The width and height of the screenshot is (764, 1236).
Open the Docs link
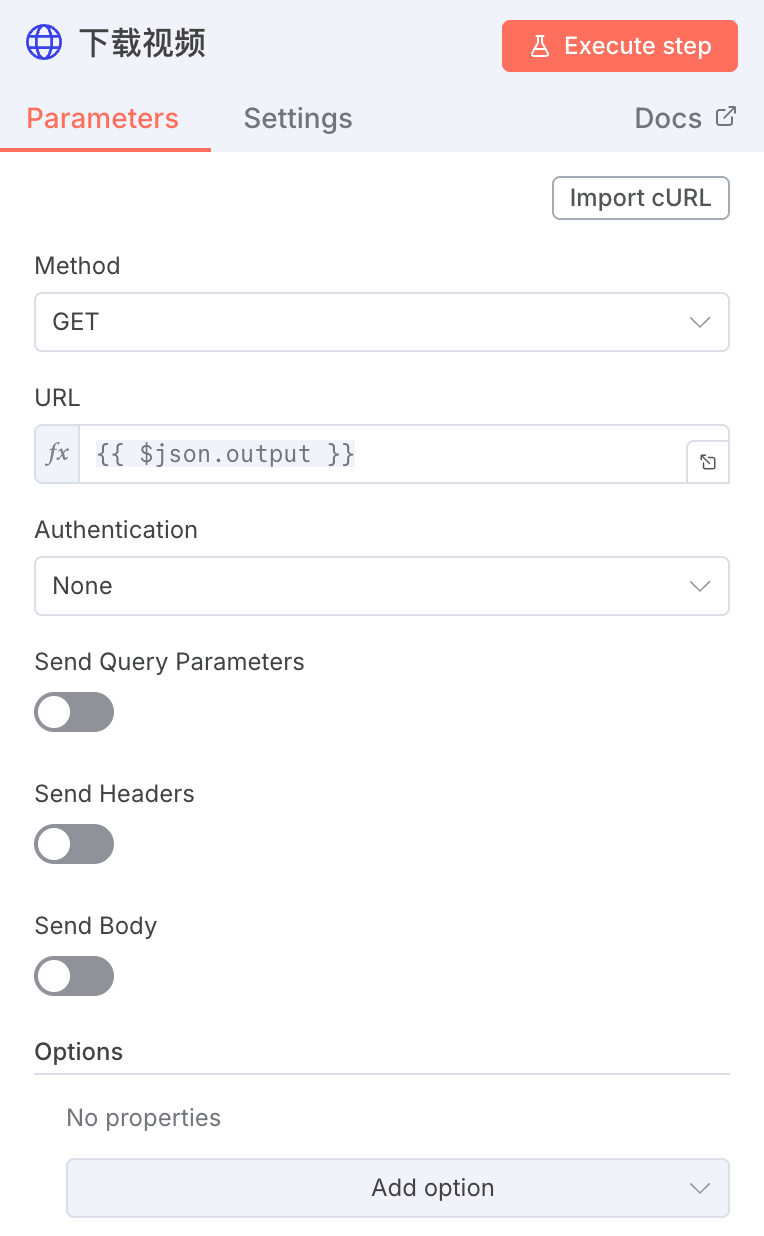pos(669,119)
